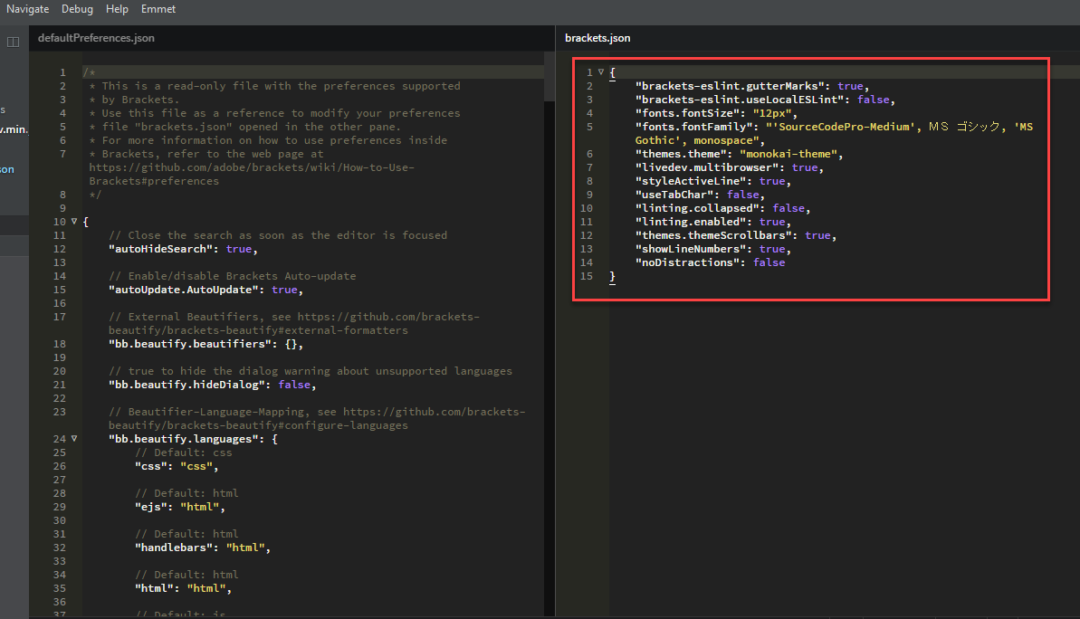Open the Navigate menu
The image size is (1080, 619).
(x=27, y=9)
